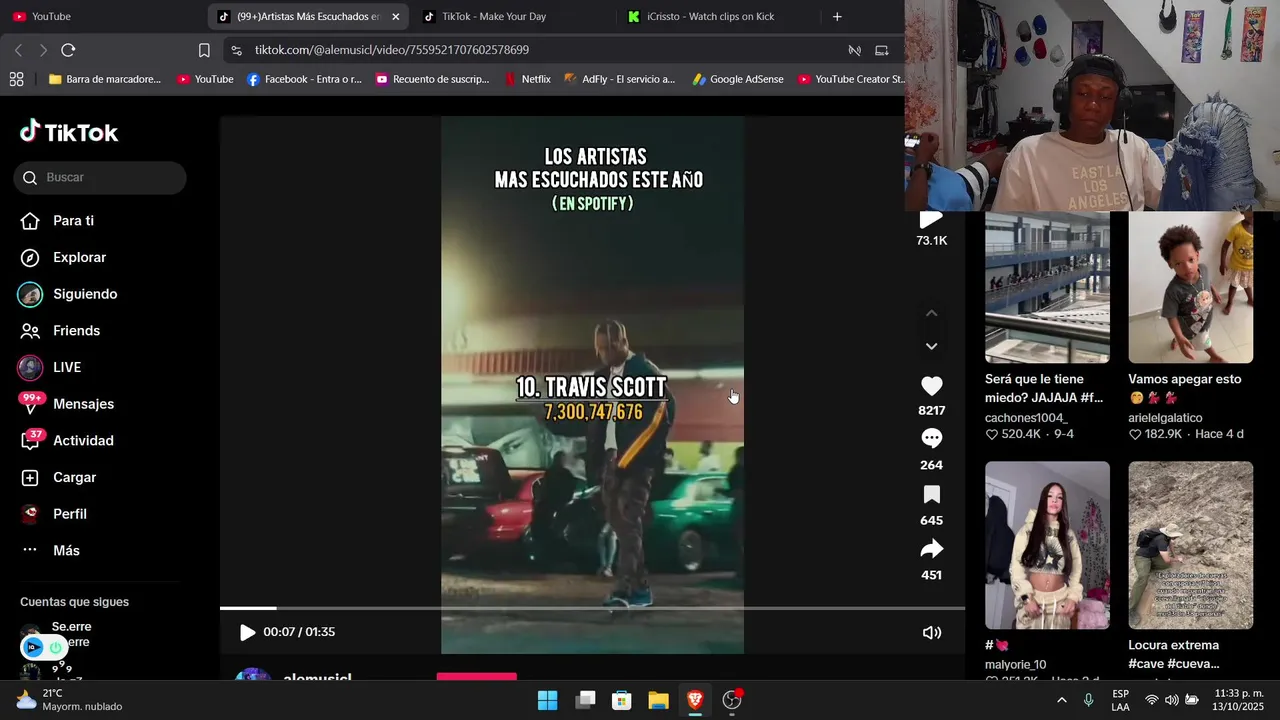The image size is (1280, 720).
Task: Open Barra de marcadores folder
Action: (x=104, y=79)
